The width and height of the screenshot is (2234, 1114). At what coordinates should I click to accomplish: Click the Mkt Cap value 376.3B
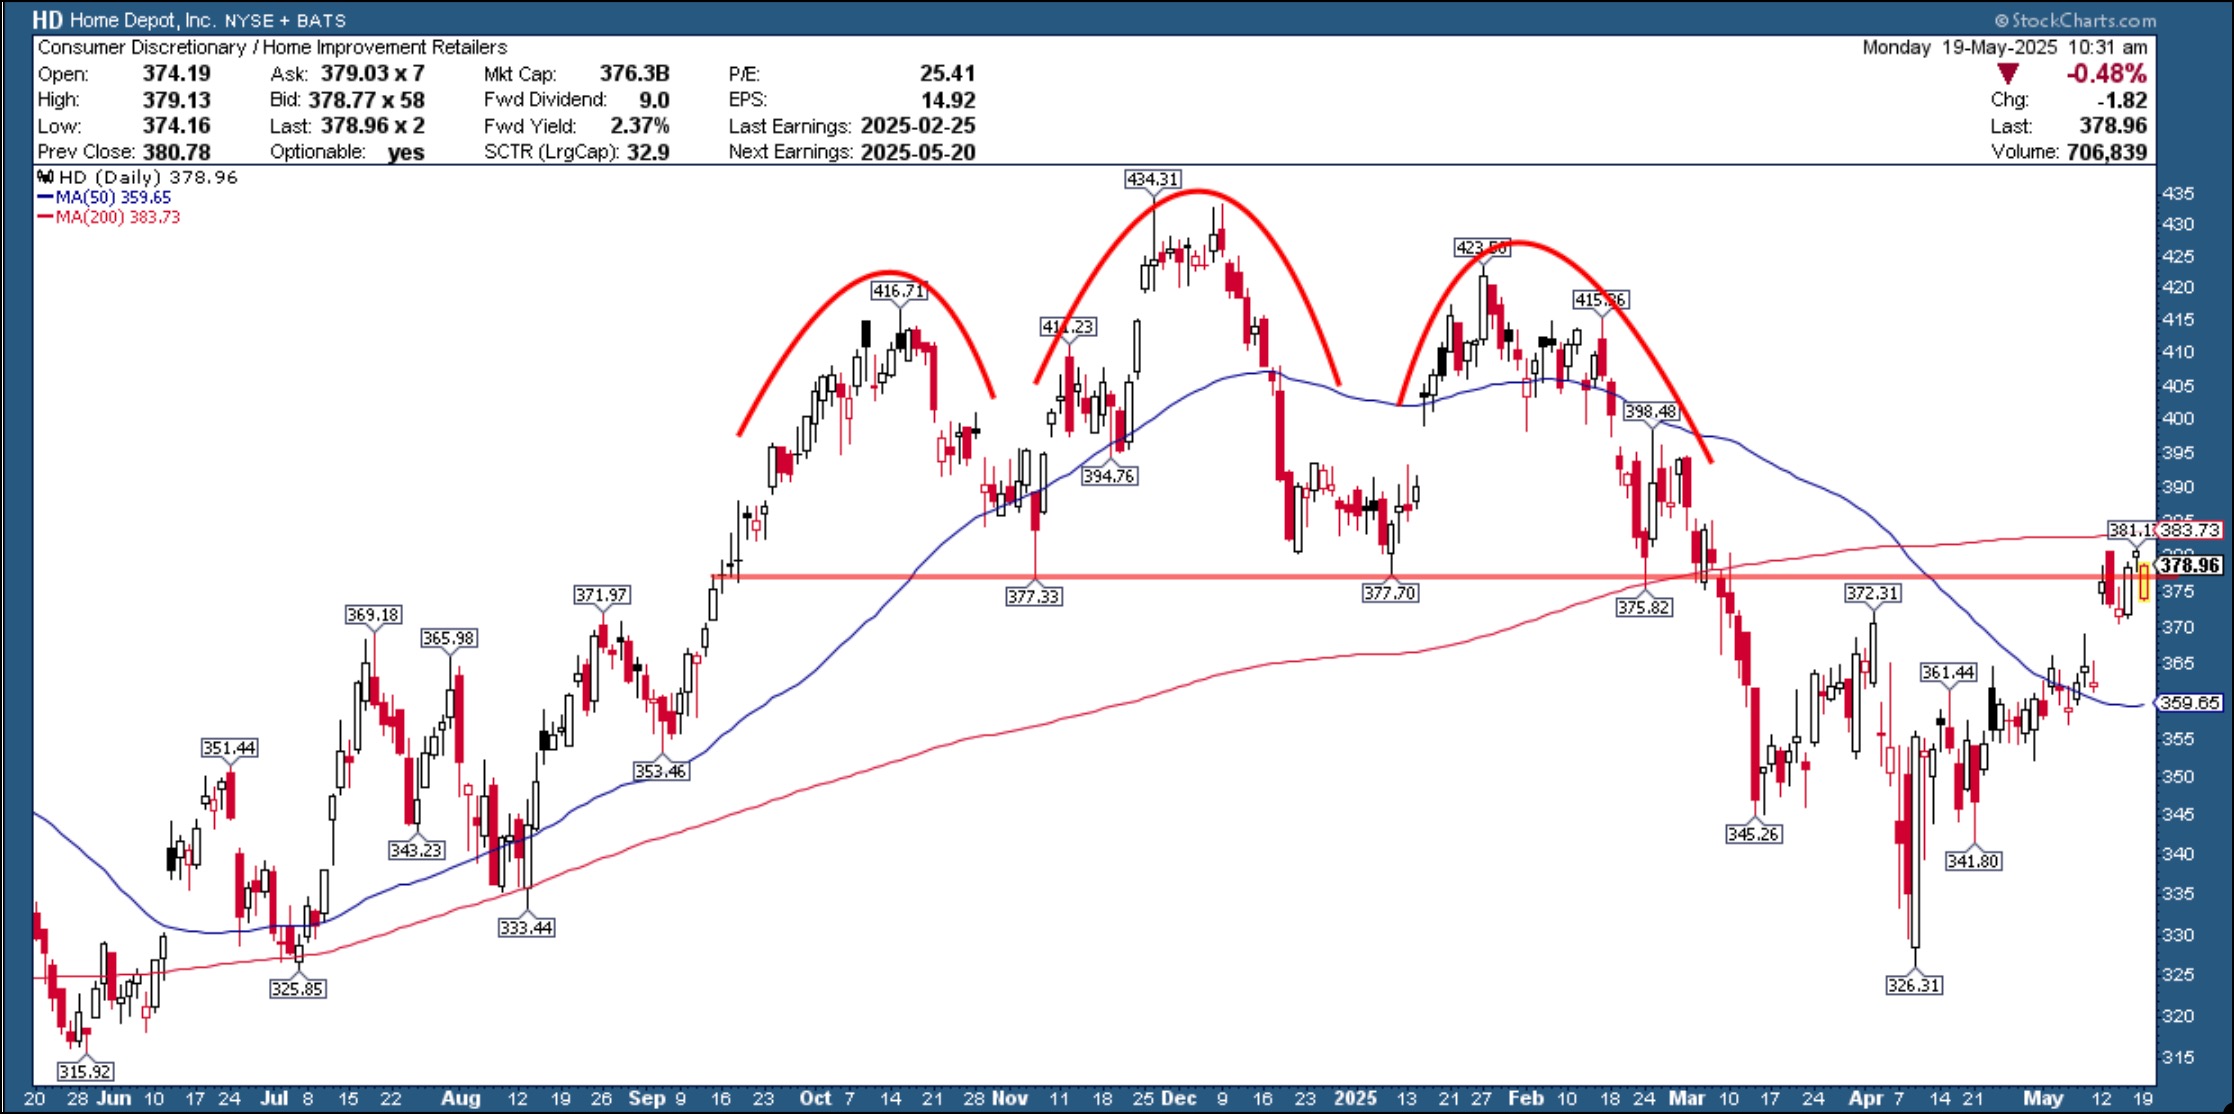[x=634, y=73]
